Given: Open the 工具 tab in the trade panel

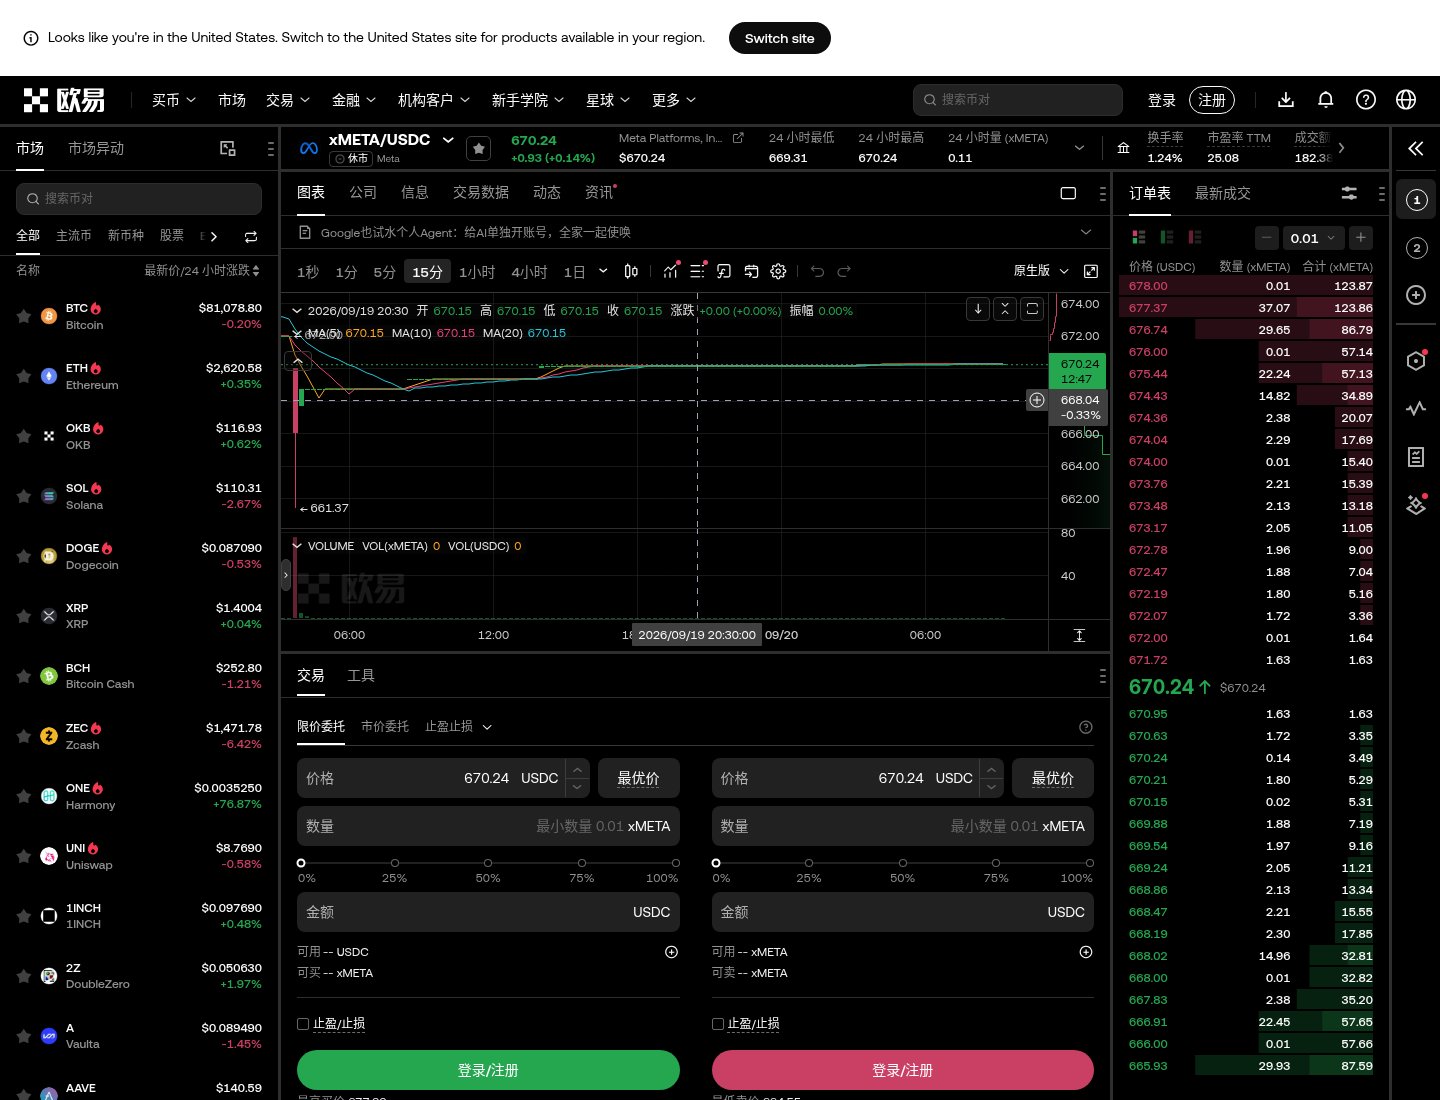Looking at the screenshot, I should click(361, 675).
